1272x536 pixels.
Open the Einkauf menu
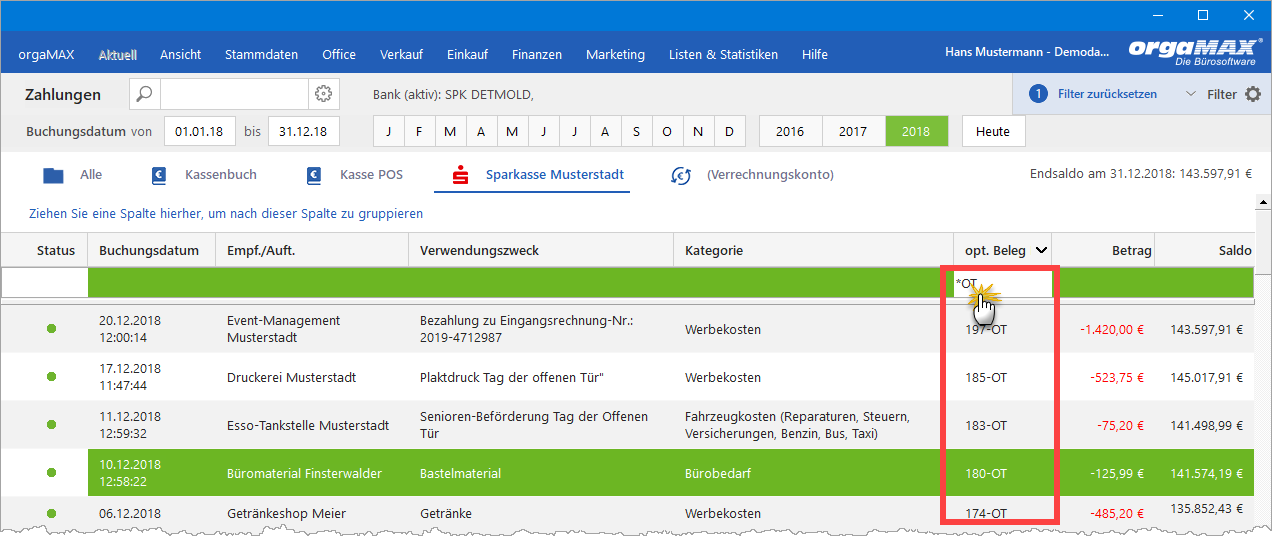click(x=467, y=54)
